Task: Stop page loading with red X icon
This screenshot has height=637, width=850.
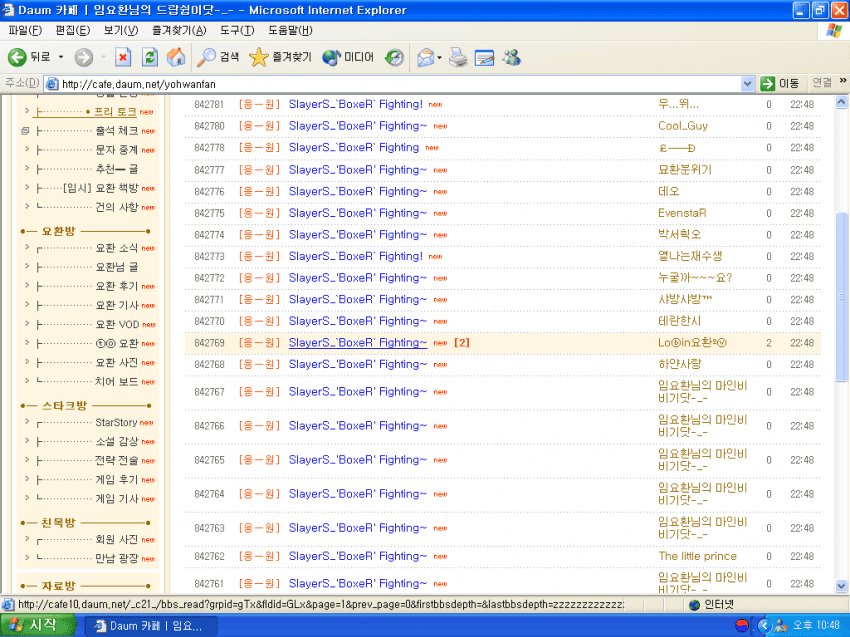Action: [123, 57]
